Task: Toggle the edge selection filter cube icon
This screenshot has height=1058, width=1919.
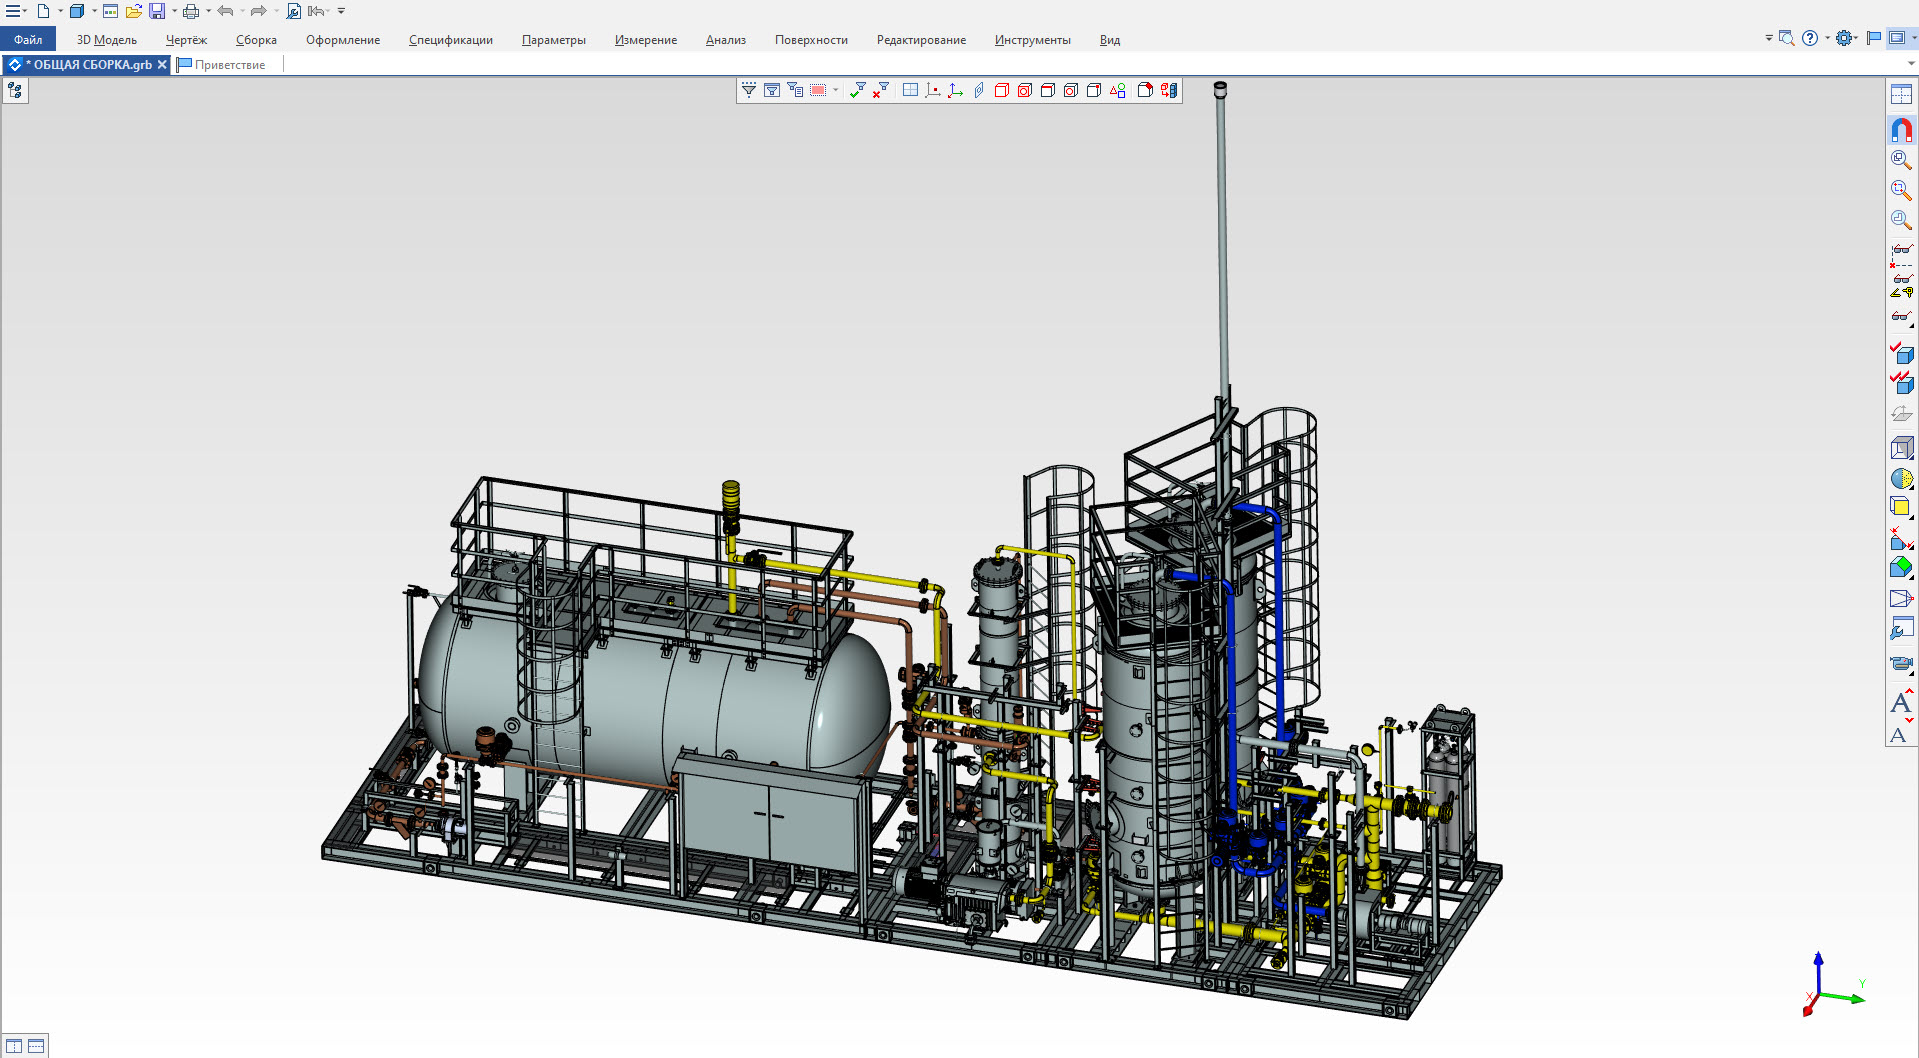Action: pos(1048,90)
